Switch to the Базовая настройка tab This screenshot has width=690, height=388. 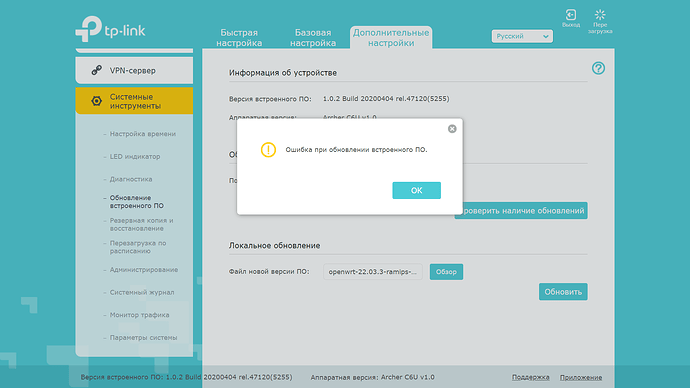pyautogui.click(x=313, y=38)
